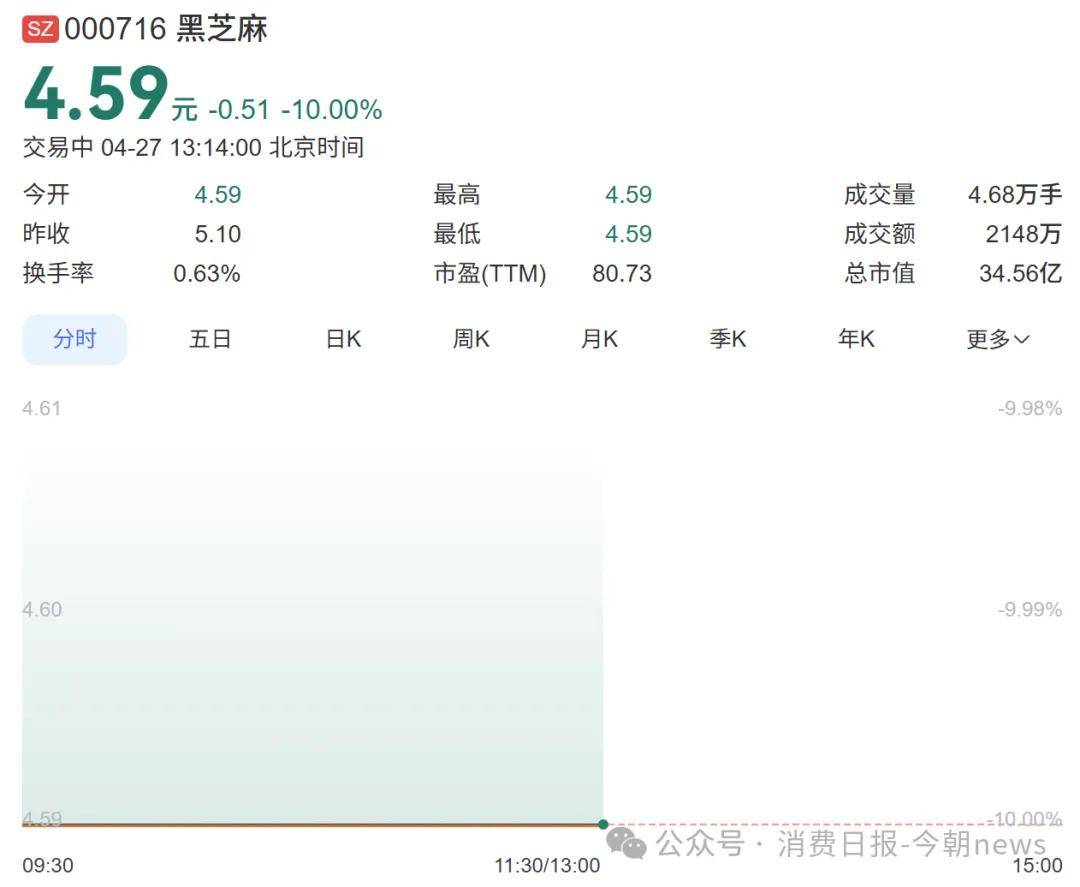Image resolution: width=1080 pixels, height=887 pixels.
Task: Select the 月K monthly chart tab
Action: pyautogui.click(x=599, y=339)
